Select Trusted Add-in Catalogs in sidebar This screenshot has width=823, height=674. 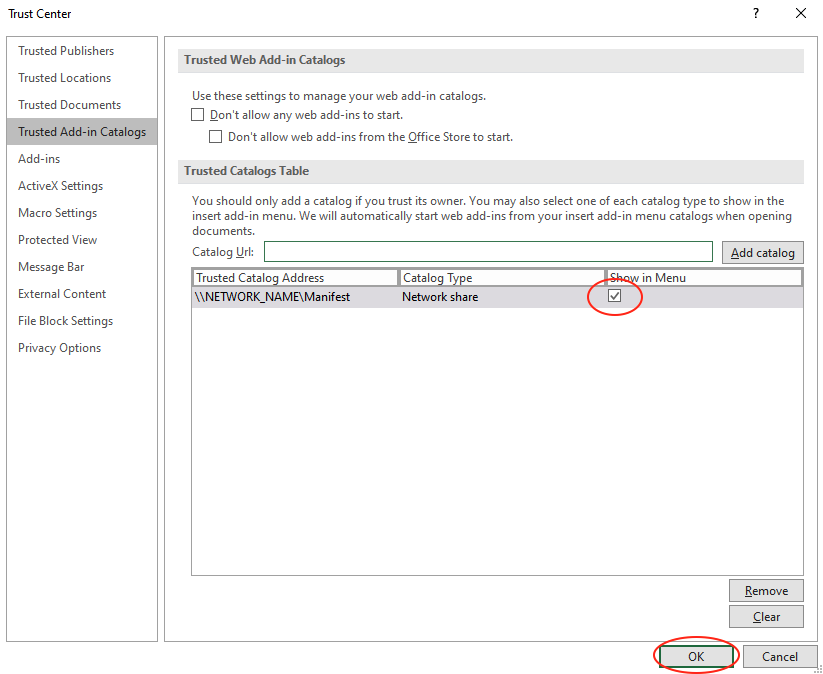click(81, 132)
